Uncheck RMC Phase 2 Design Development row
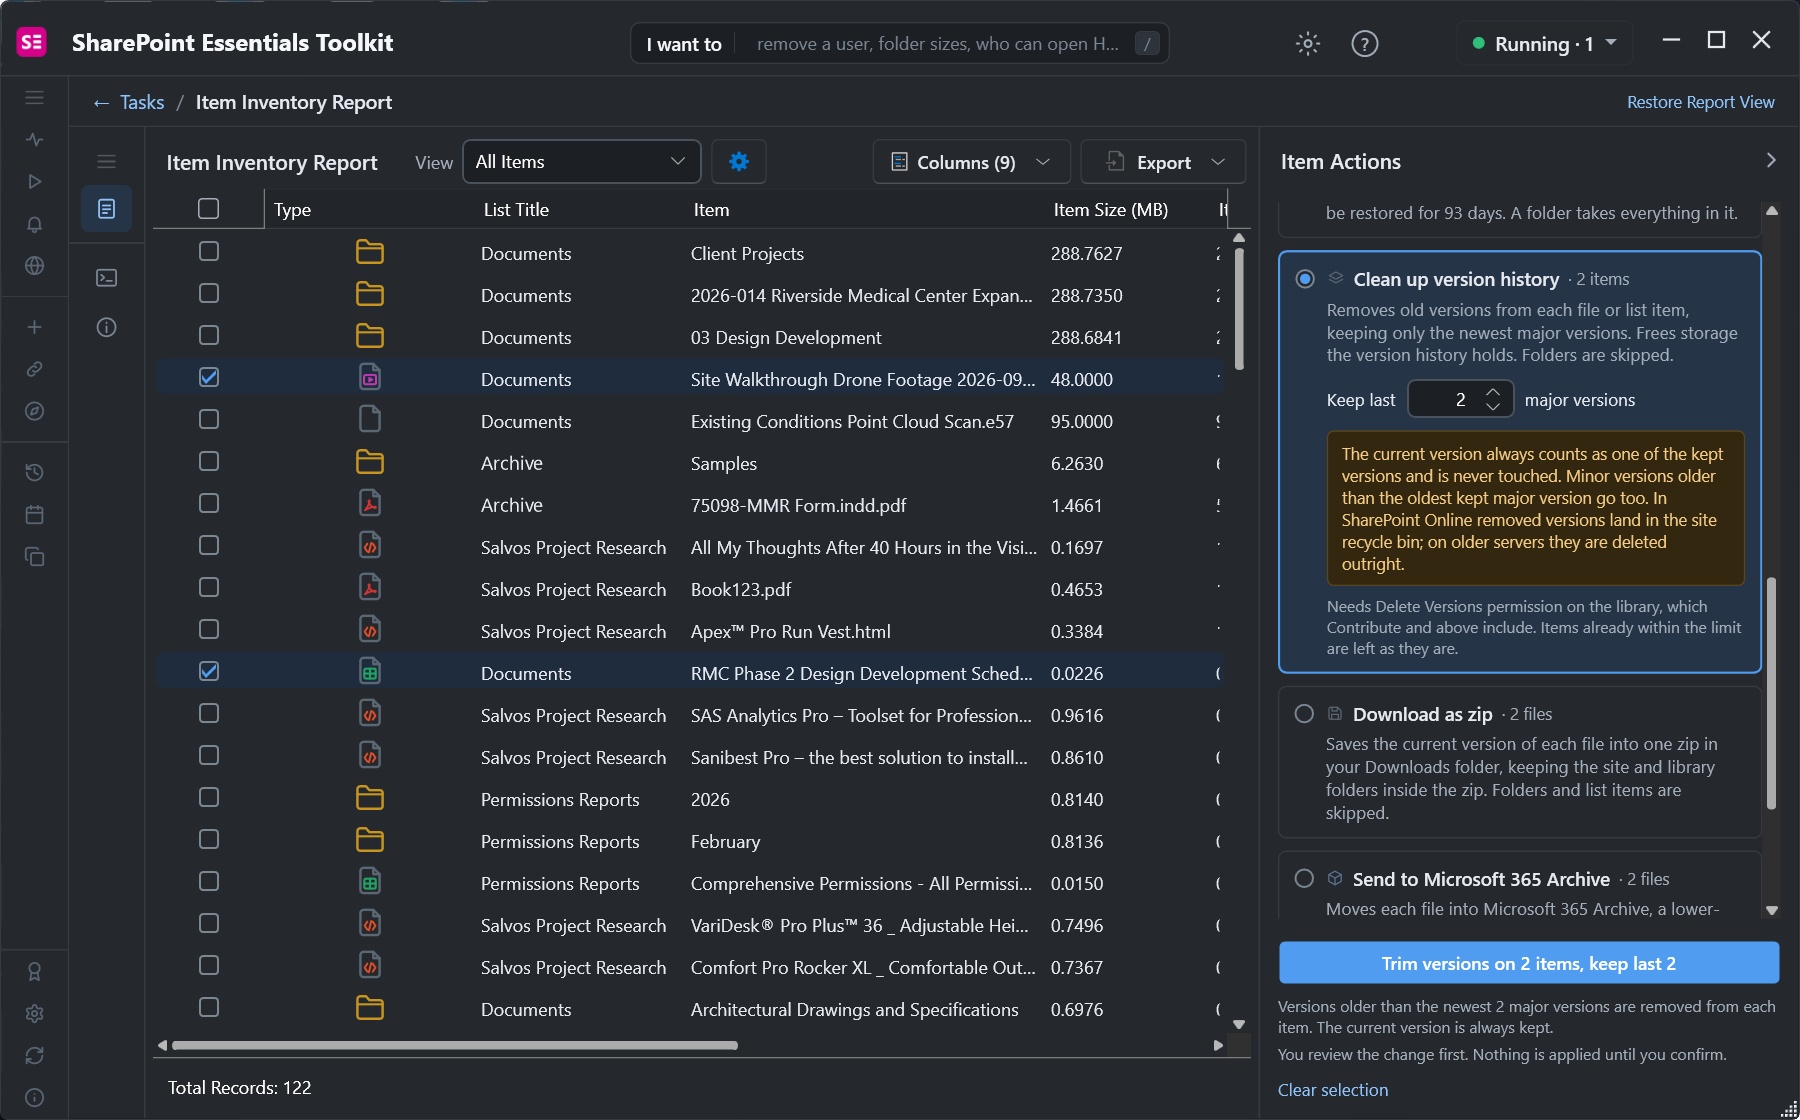The image size is (1800, 1120). click(208, 671)
